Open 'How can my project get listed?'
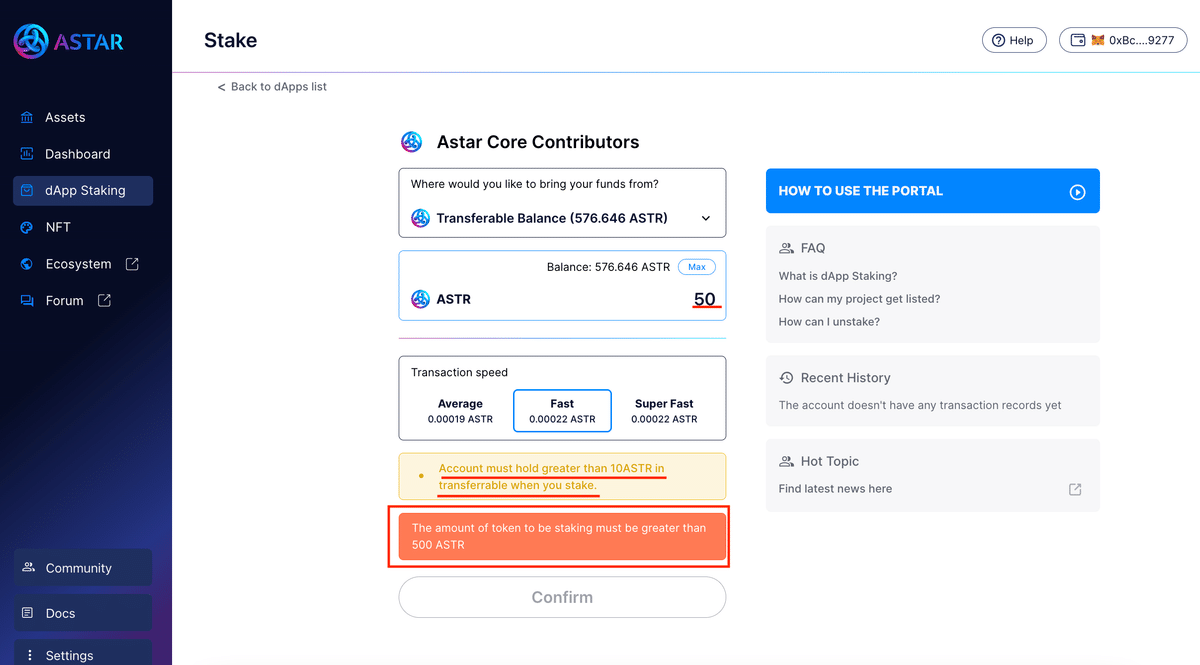 [x=859, y=299]
